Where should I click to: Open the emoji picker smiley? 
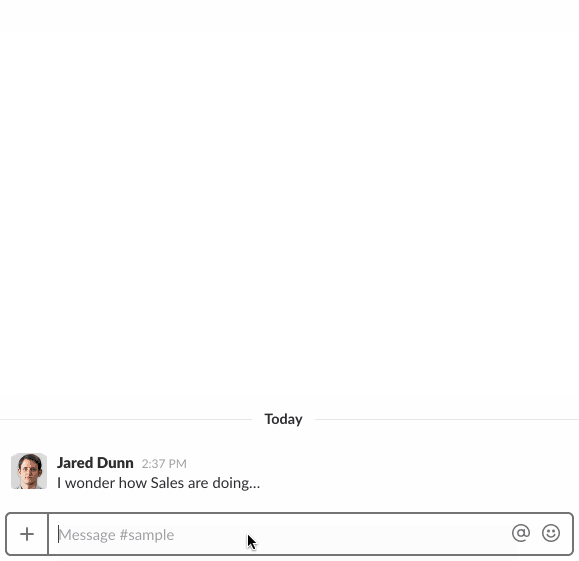(x=551, y=533)
